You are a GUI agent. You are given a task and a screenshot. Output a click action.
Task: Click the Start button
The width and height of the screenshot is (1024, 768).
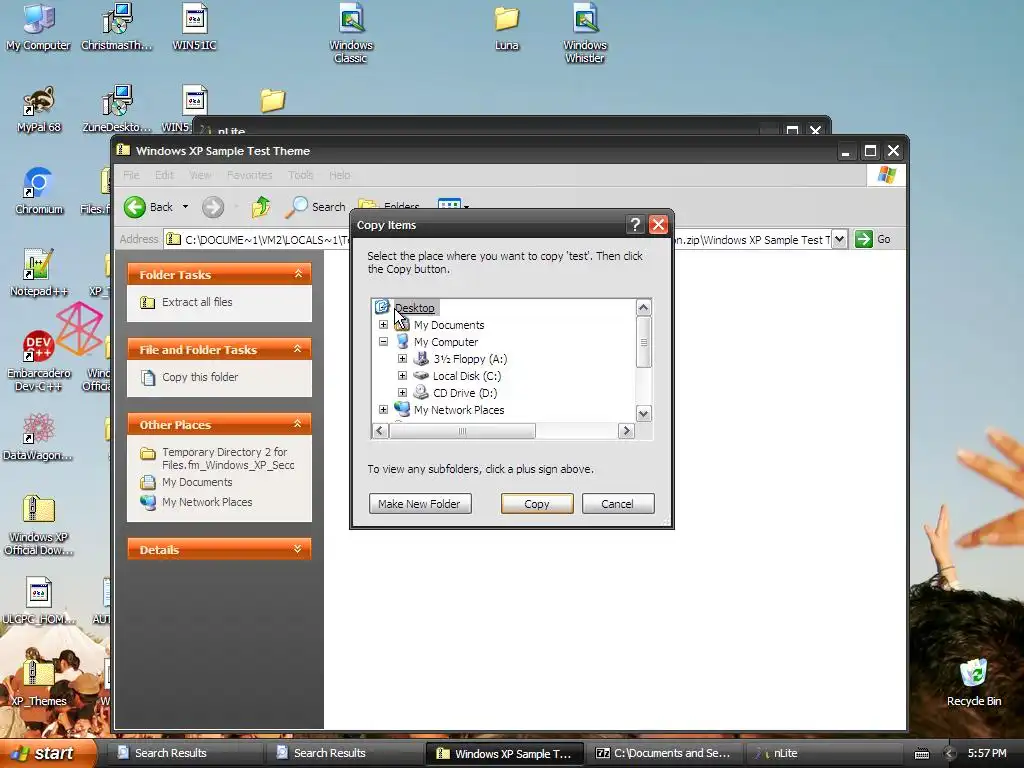pos(48,753)
